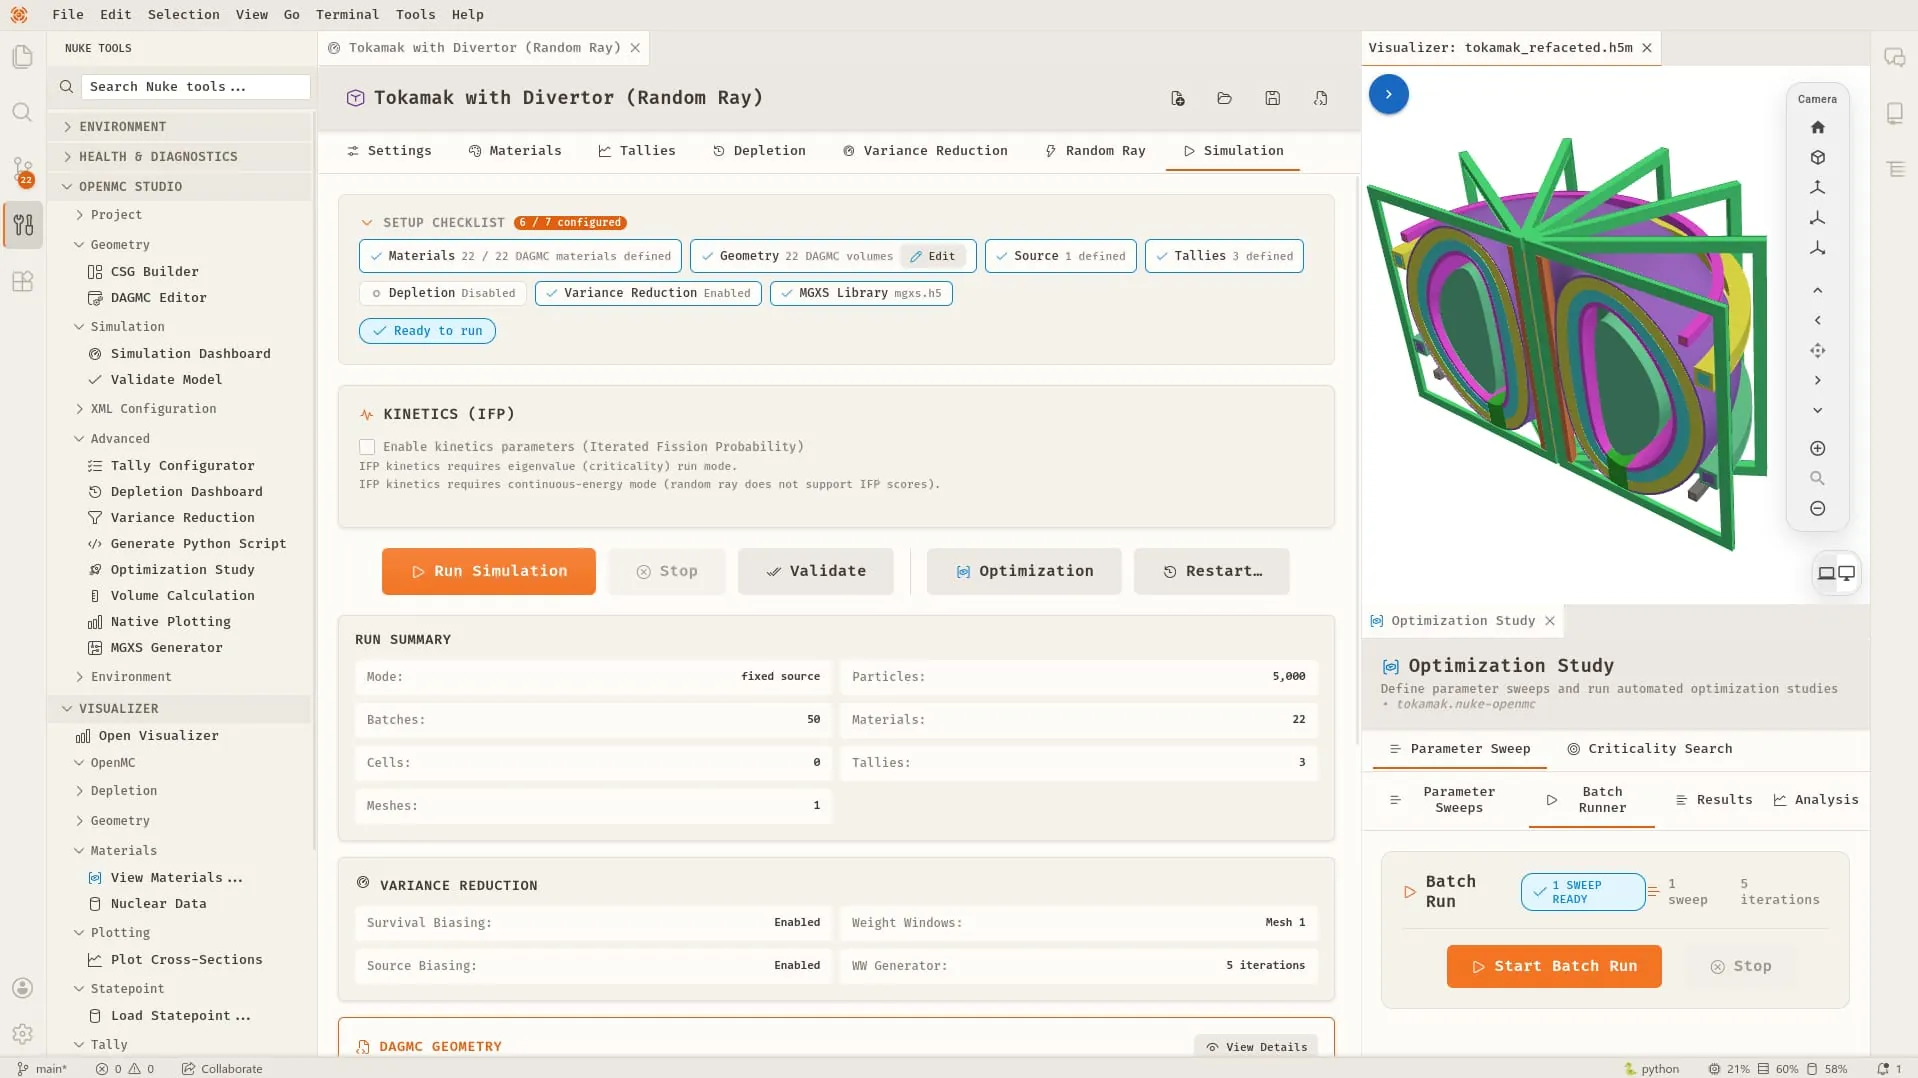Click the Ready to run status chip
This screenshot has width=1918, height=1078.
pyautogui.click(x=427, y=331)
